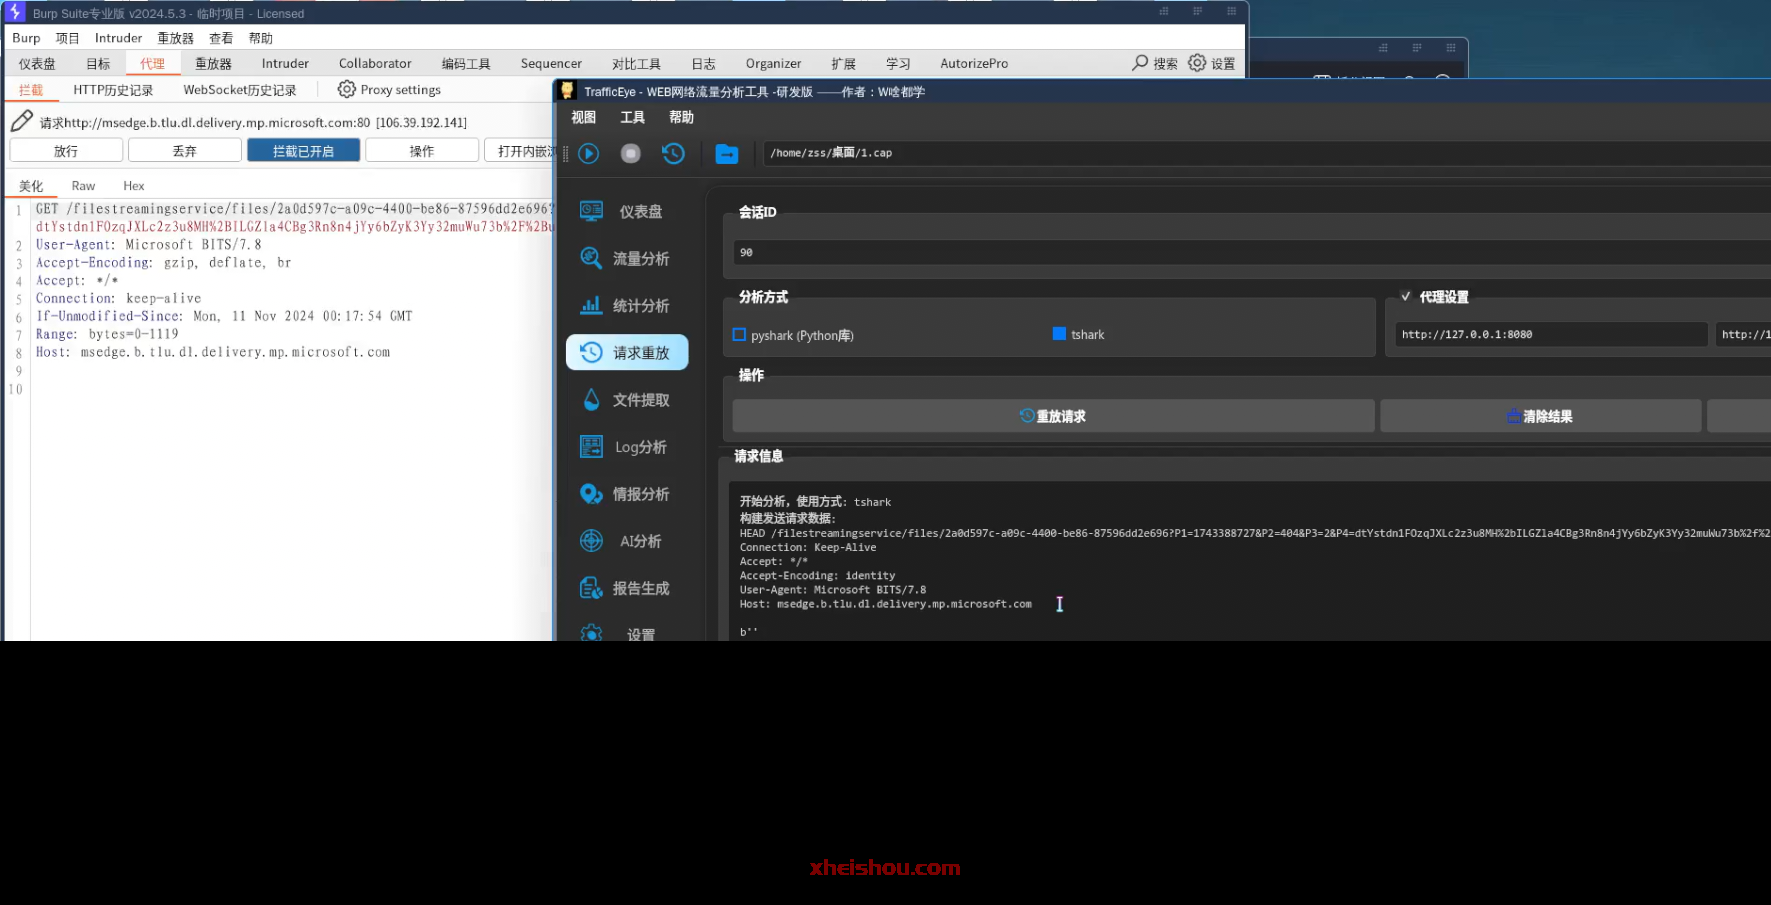This screenshot has height=905, width=1771.
Task: Open 项目 menu in Burp Suite
Action: pos(67,38)
